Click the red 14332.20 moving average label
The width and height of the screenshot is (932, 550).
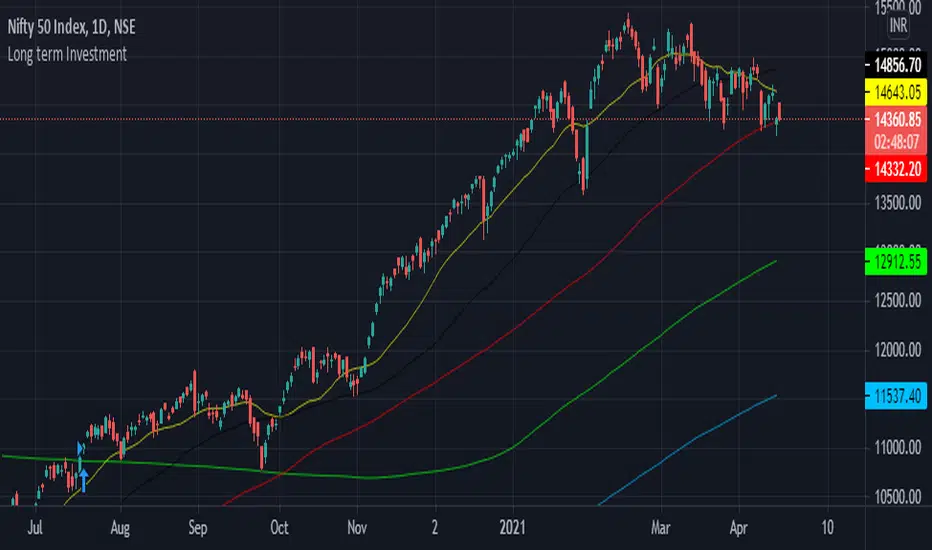(896, 169)
